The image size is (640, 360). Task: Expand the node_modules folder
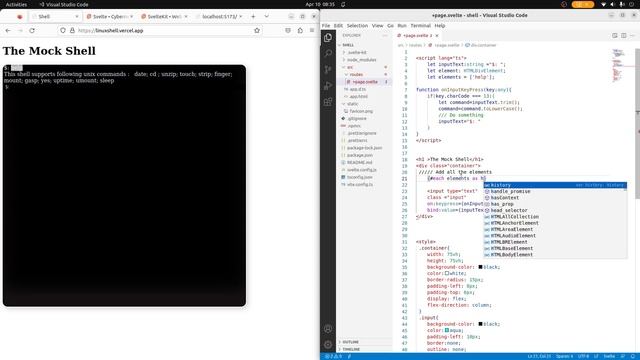(362, 60)
